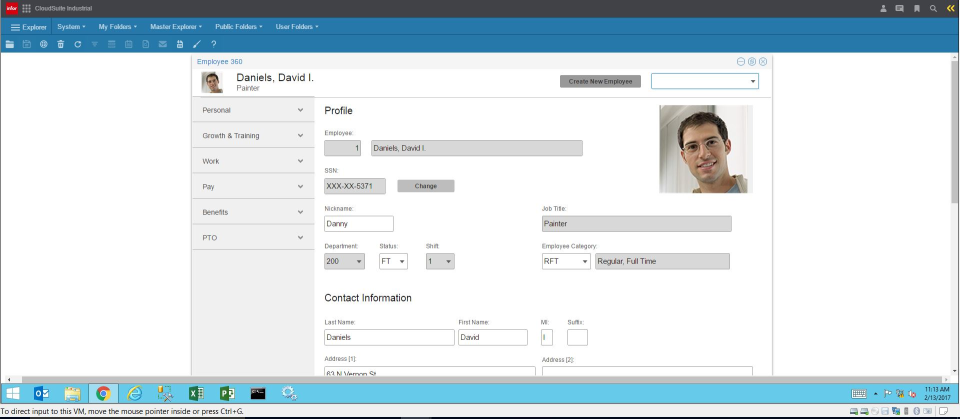This screenshot has width=960, height=419.
Task: Expand the Personal section
Action: [x=252, y=110]
